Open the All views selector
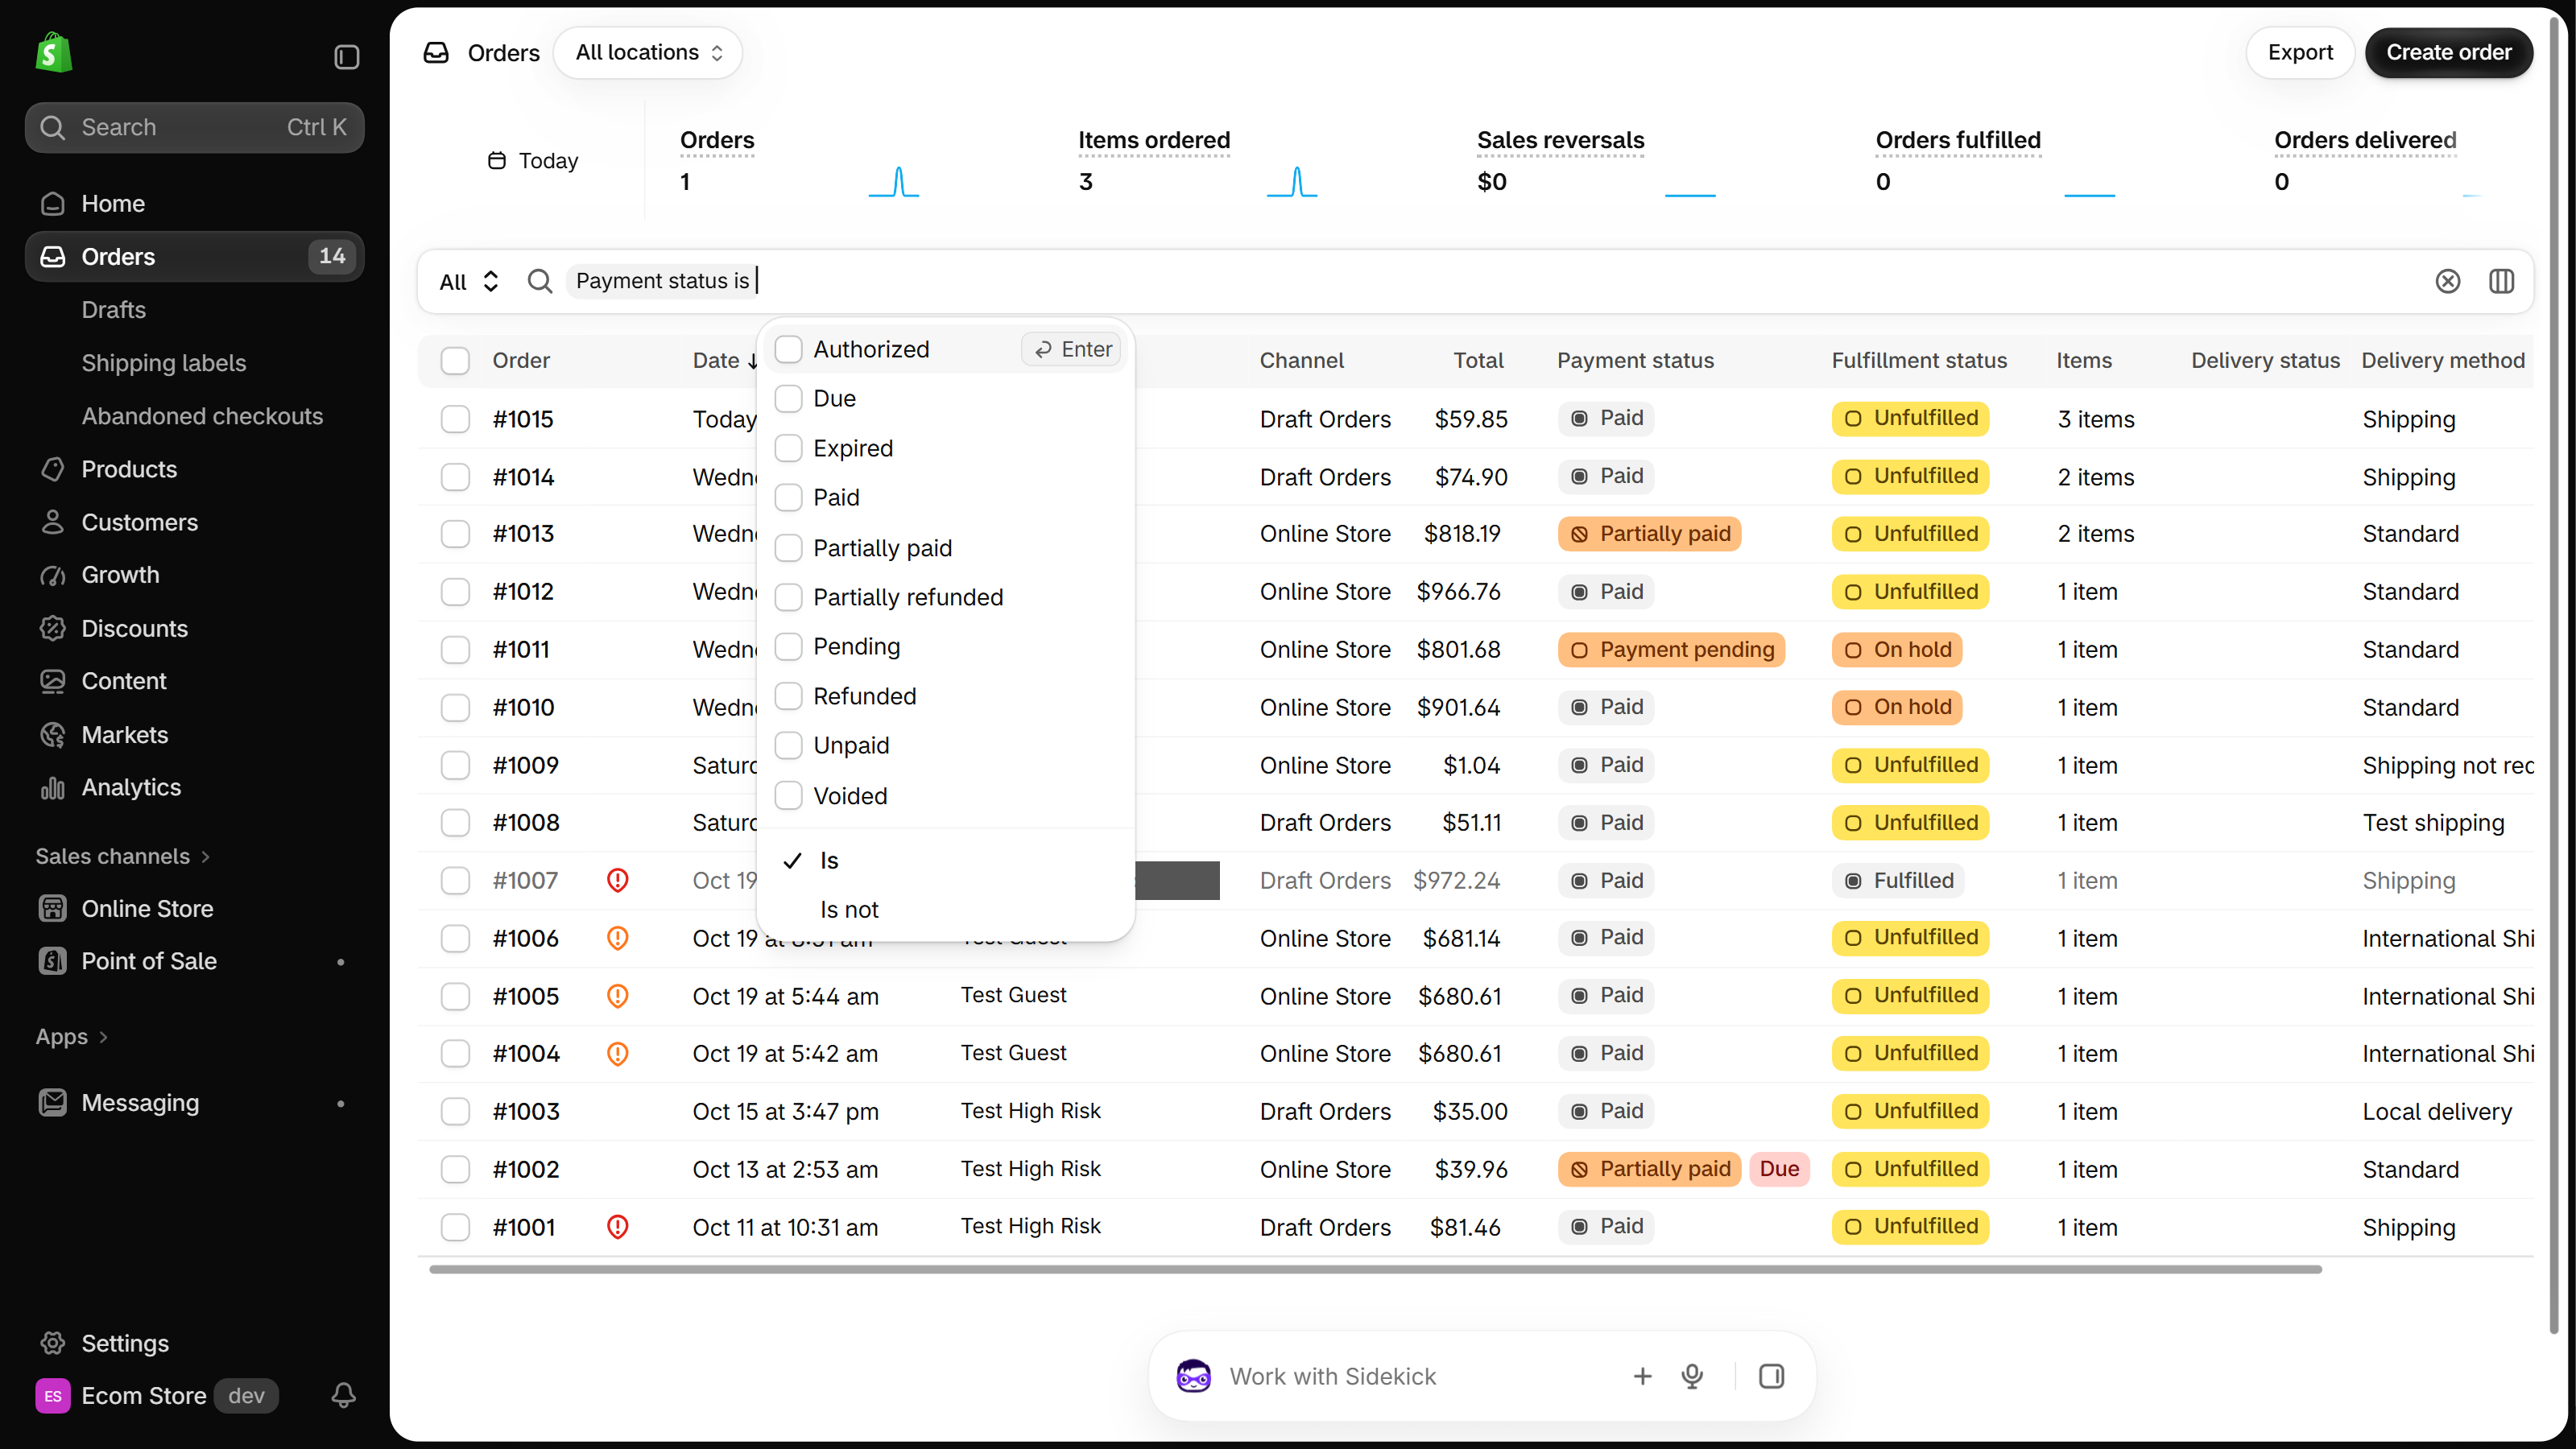Viewport: 2576px width, 1449px height. pos(469,281)
